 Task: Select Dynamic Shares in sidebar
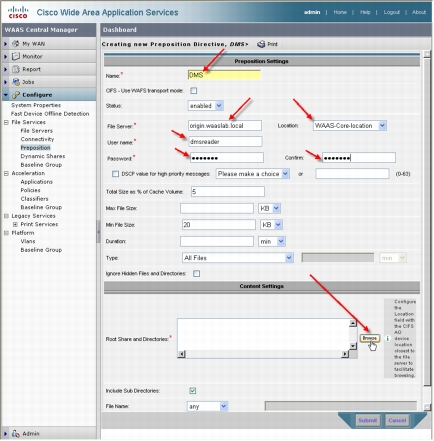click(x=43, y=156)
